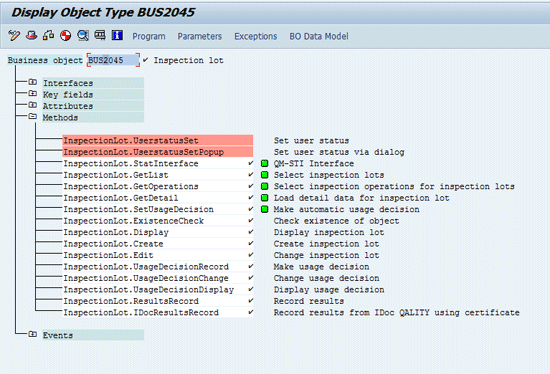
Task: Click the magnifier find toolbar icon
Action: (x=83, y=35)
